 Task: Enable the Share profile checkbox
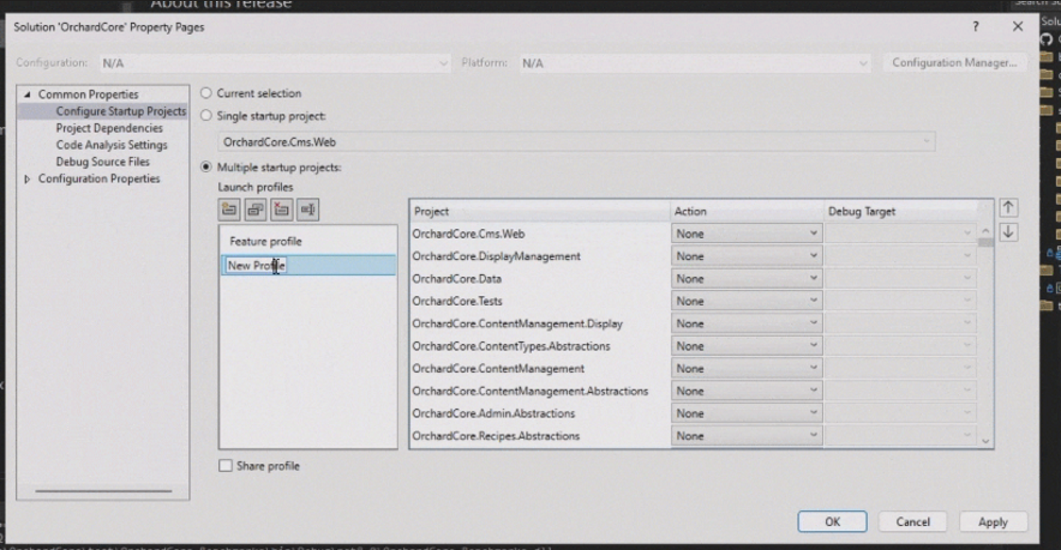point(225,465)
